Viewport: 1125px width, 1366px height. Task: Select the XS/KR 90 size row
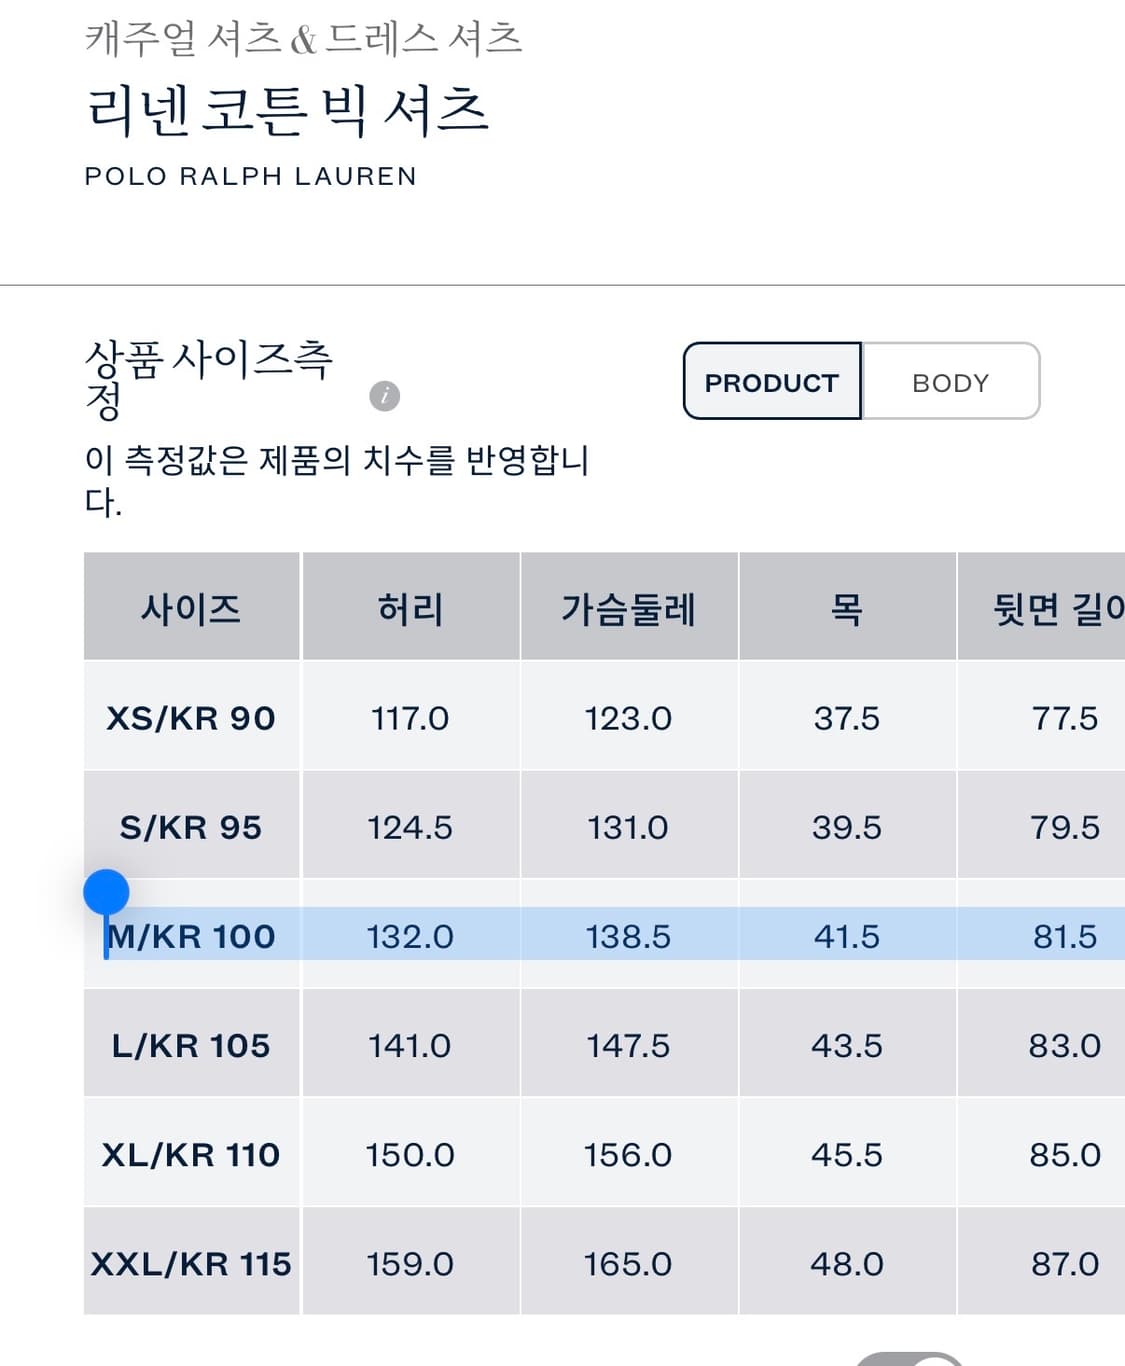coord(191,718)
